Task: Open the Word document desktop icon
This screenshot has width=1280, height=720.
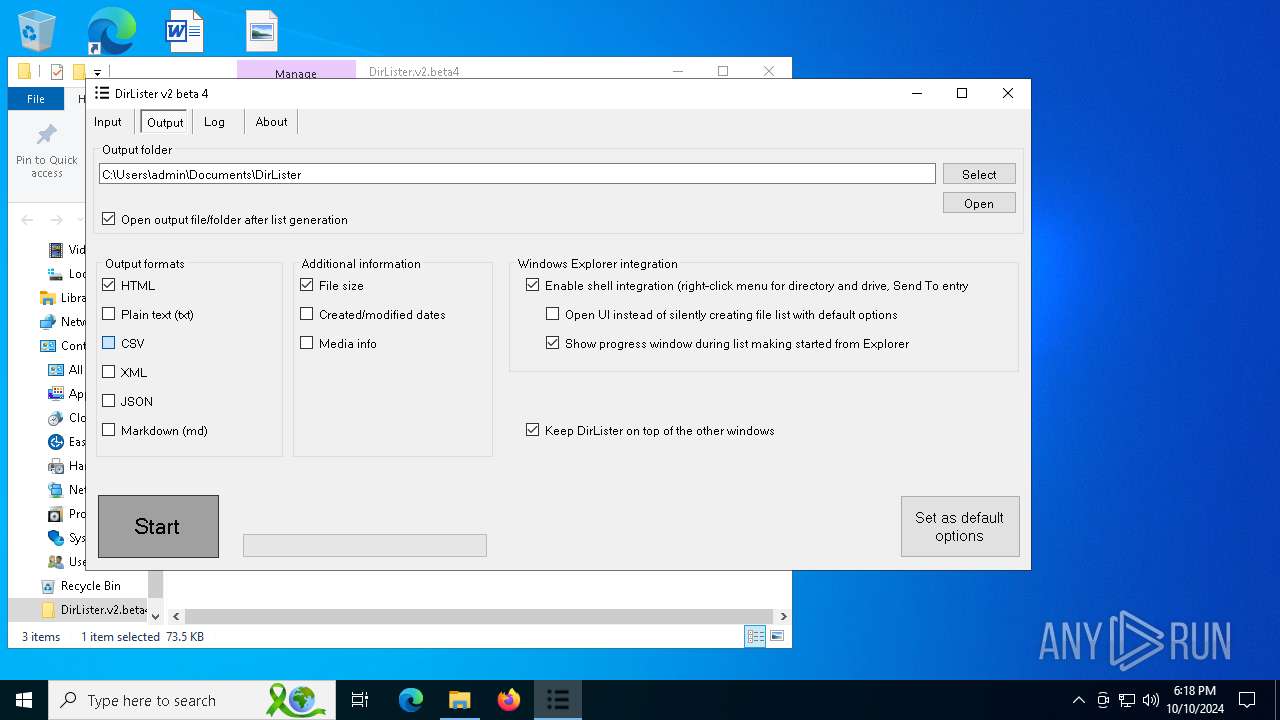Action: [185, 30]
